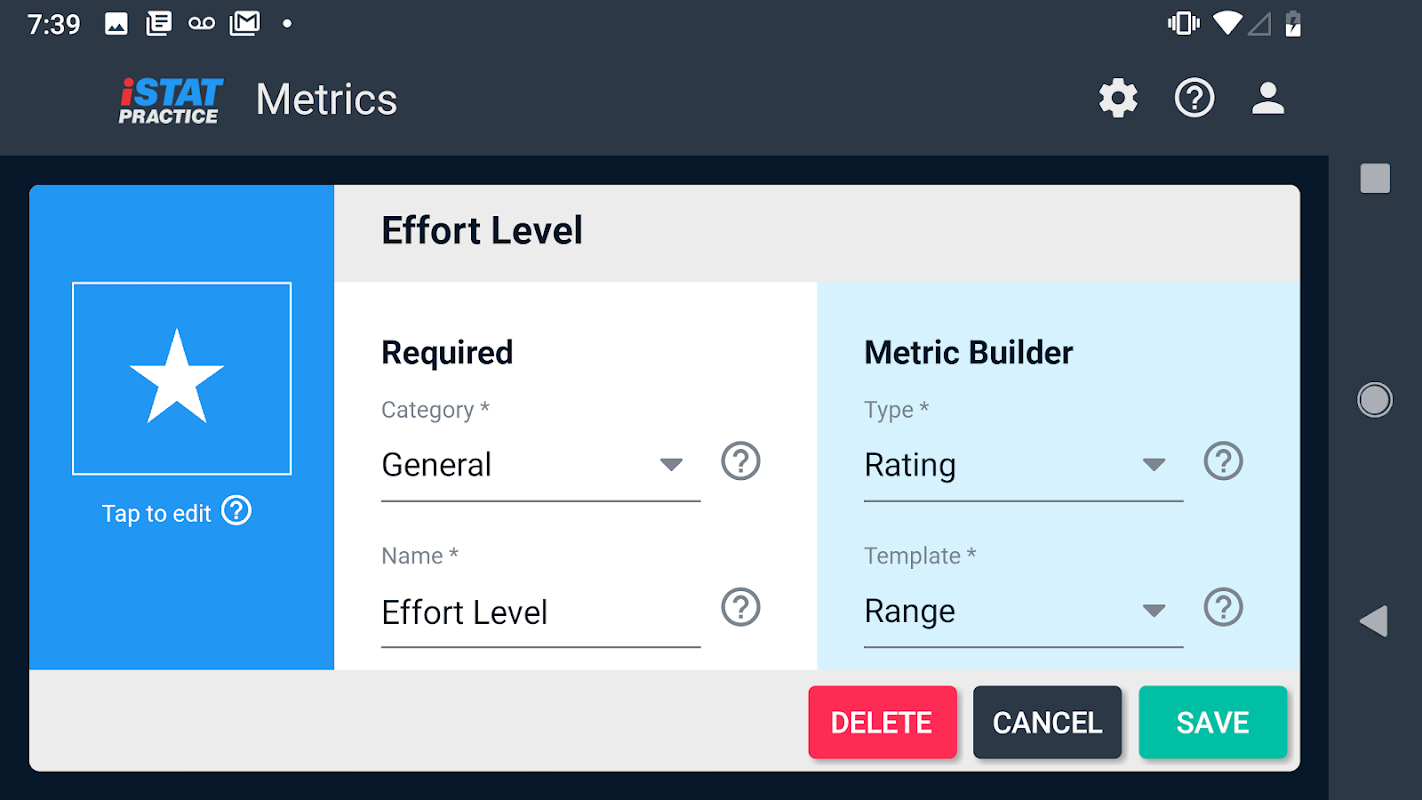Show help for Tap to edit
This screenshot has width=1422, height=800.
tap(237, 511)
